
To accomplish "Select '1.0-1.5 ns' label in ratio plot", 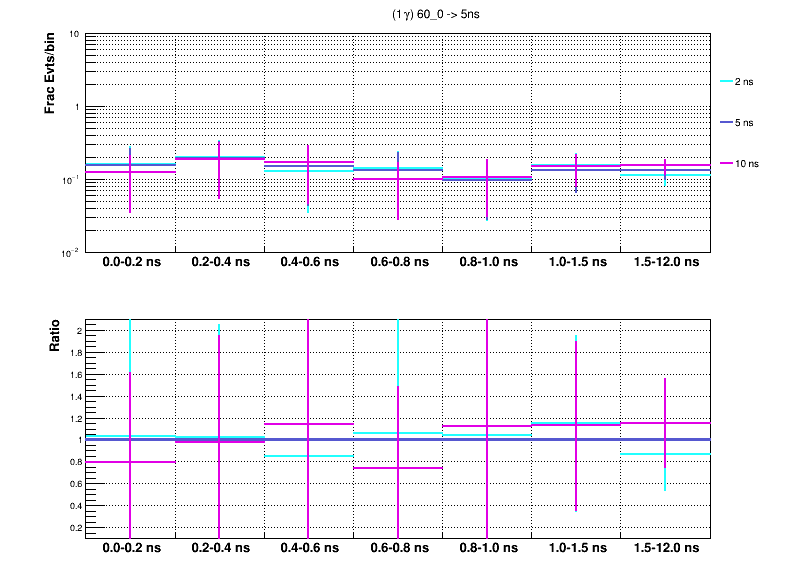I will tap(576, 548).
